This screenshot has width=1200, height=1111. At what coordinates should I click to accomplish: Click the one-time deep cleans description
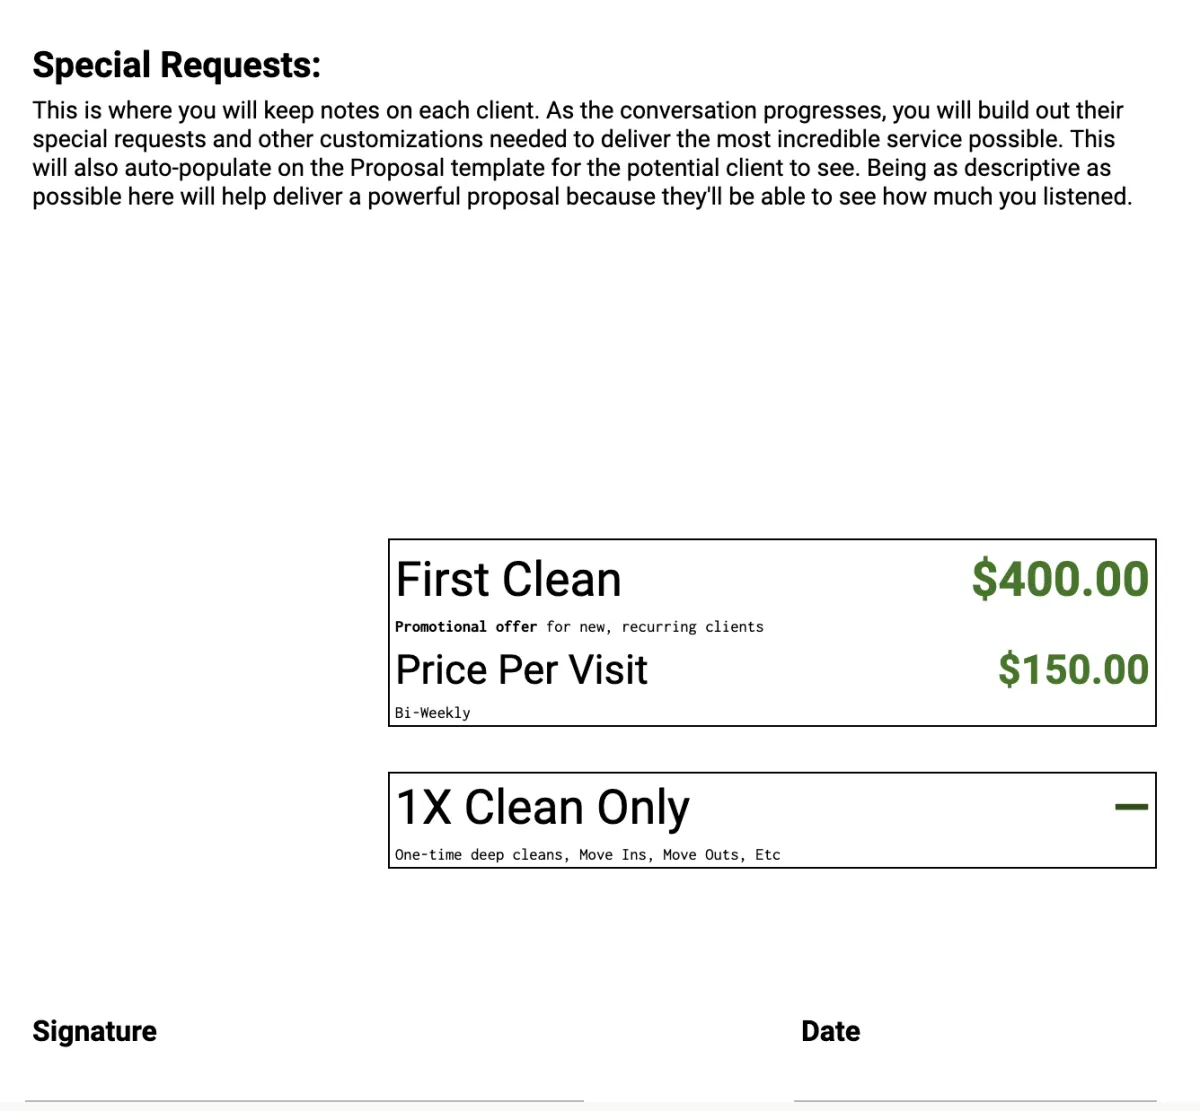coord(587,855)
